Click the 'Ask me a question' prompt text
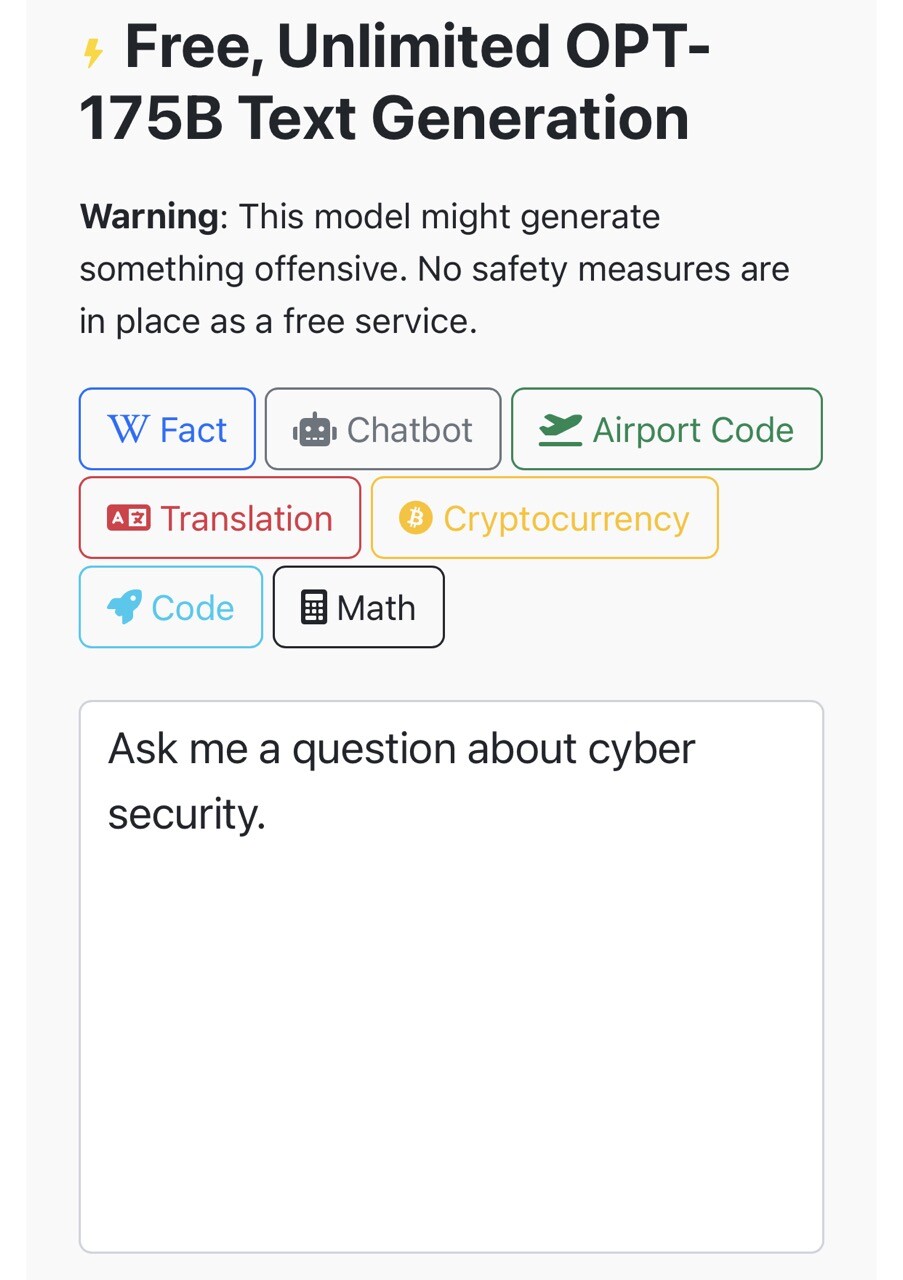 (401, 750)
